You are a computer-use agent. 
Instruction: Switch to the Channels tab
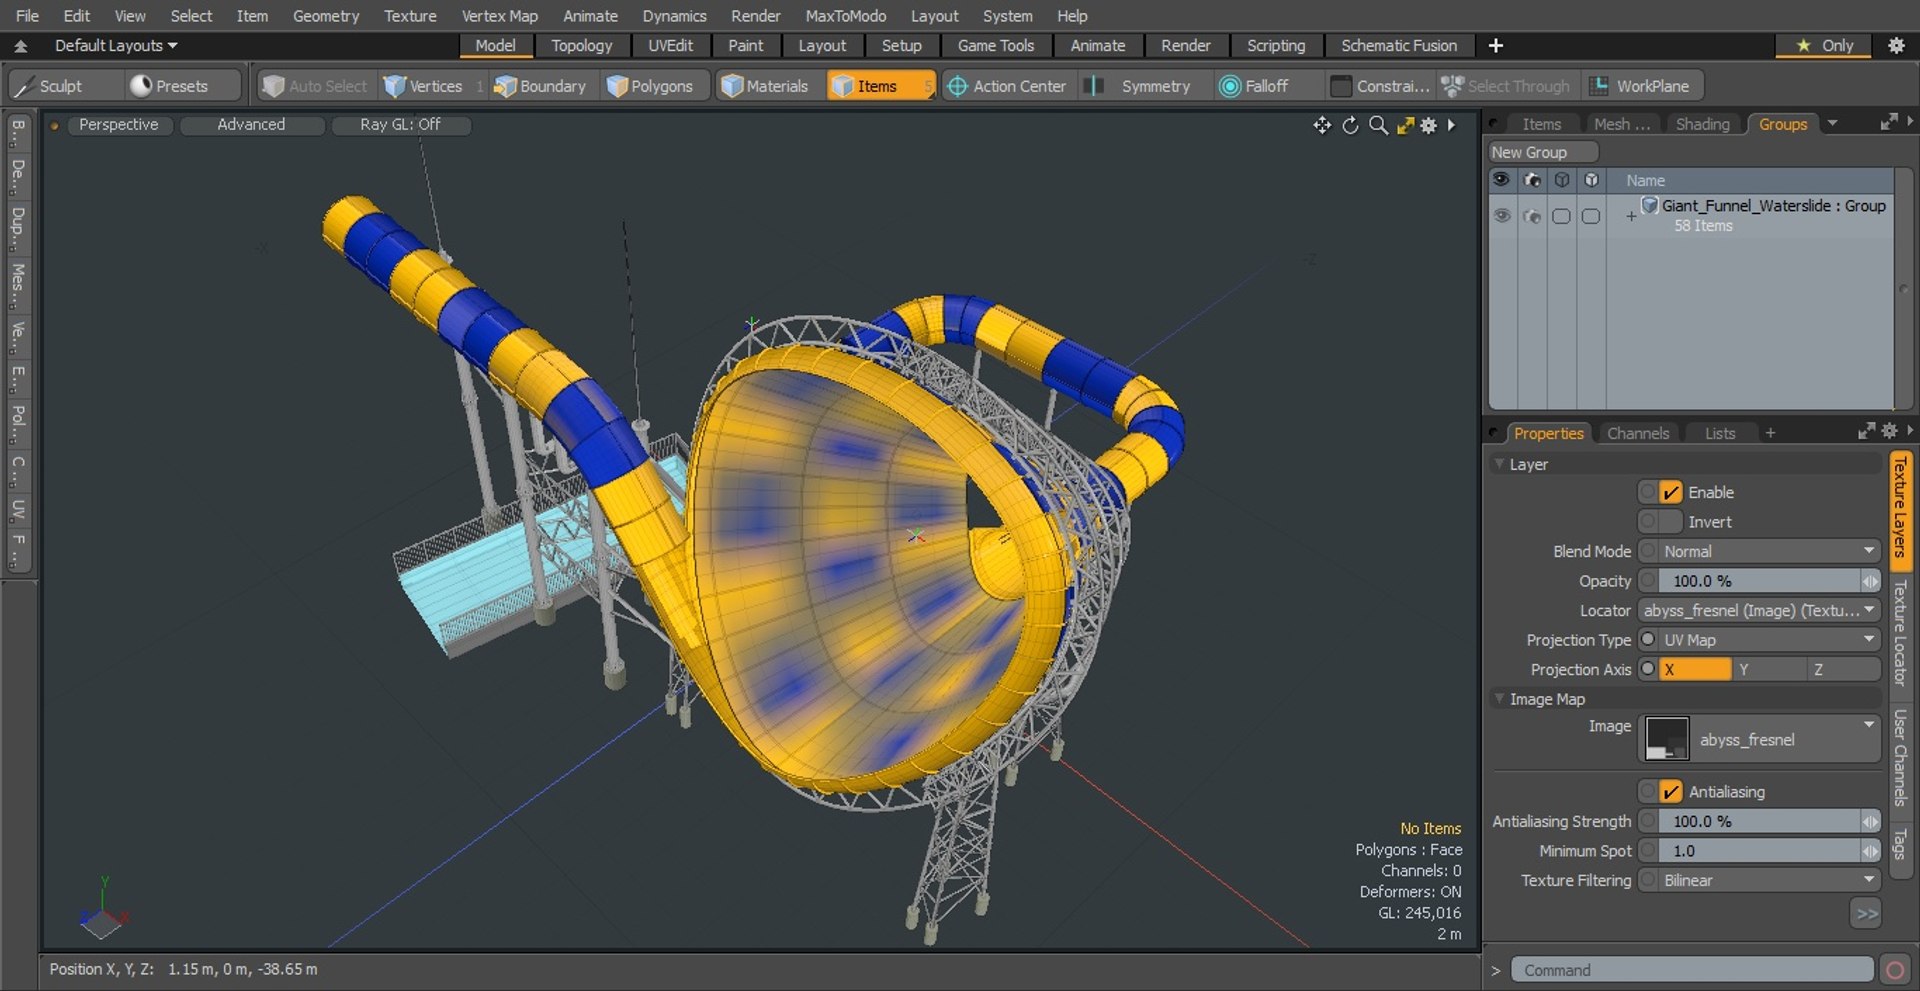[1637, 433]
